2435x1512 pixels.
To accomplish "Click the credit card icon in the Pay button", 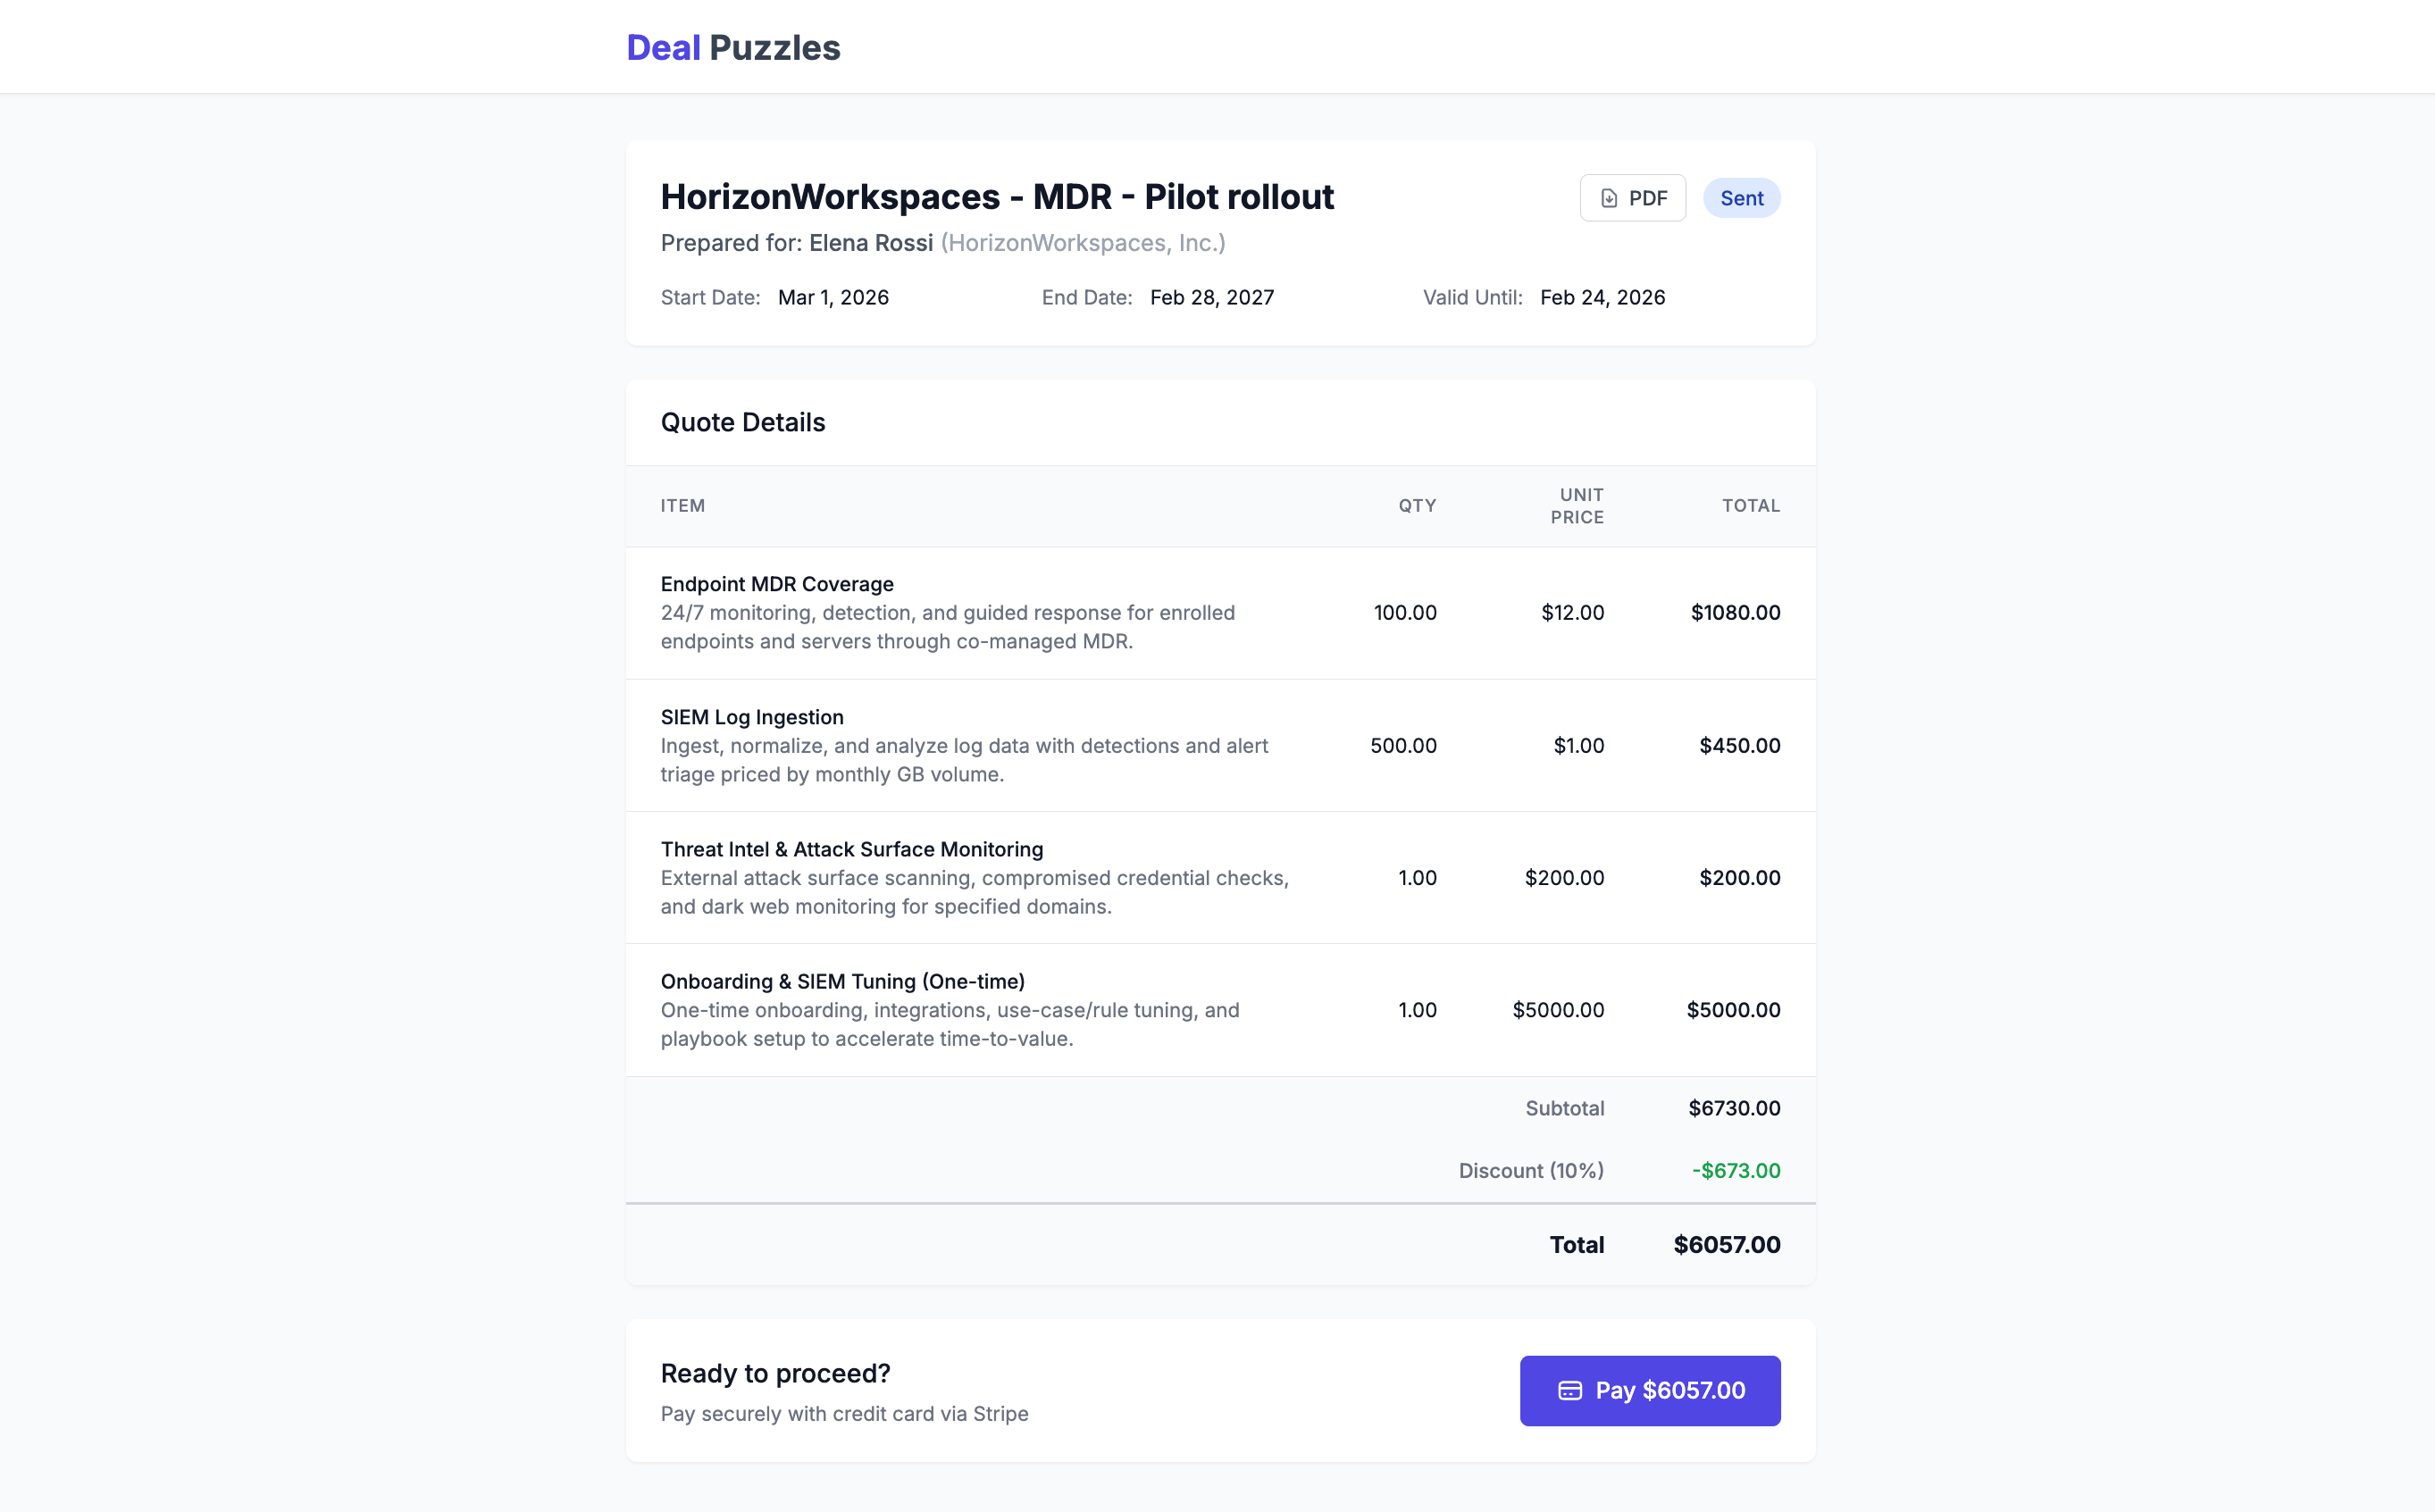I will (x=1569, y=1390).
